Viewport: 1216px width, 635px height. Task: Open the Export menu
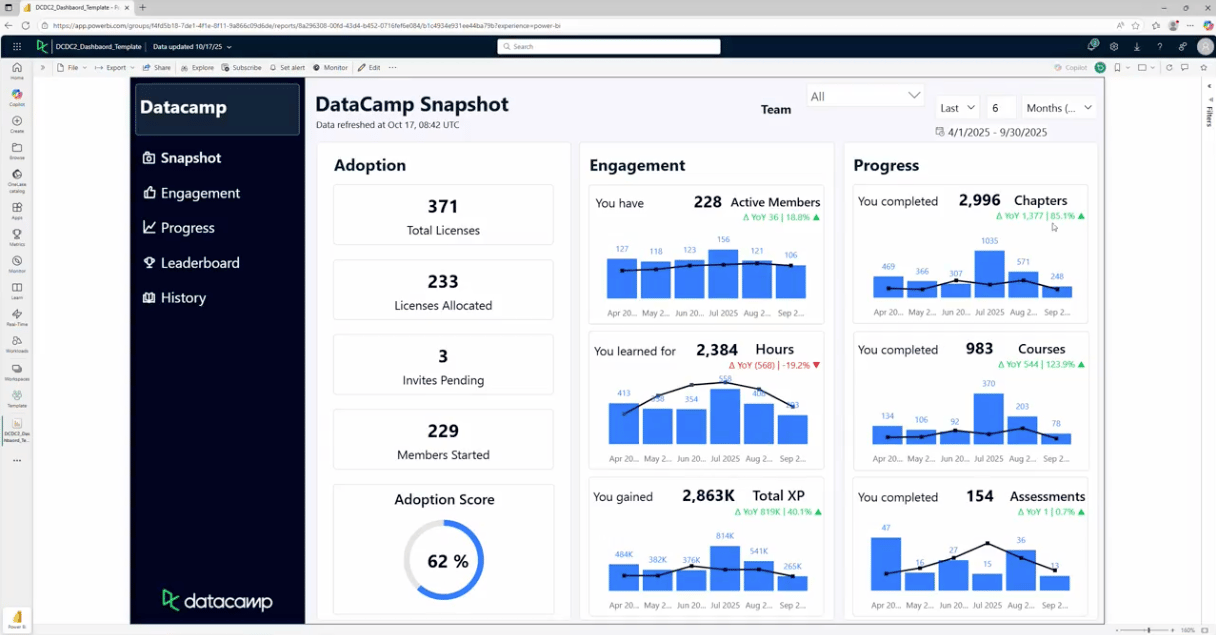point(112,68)
